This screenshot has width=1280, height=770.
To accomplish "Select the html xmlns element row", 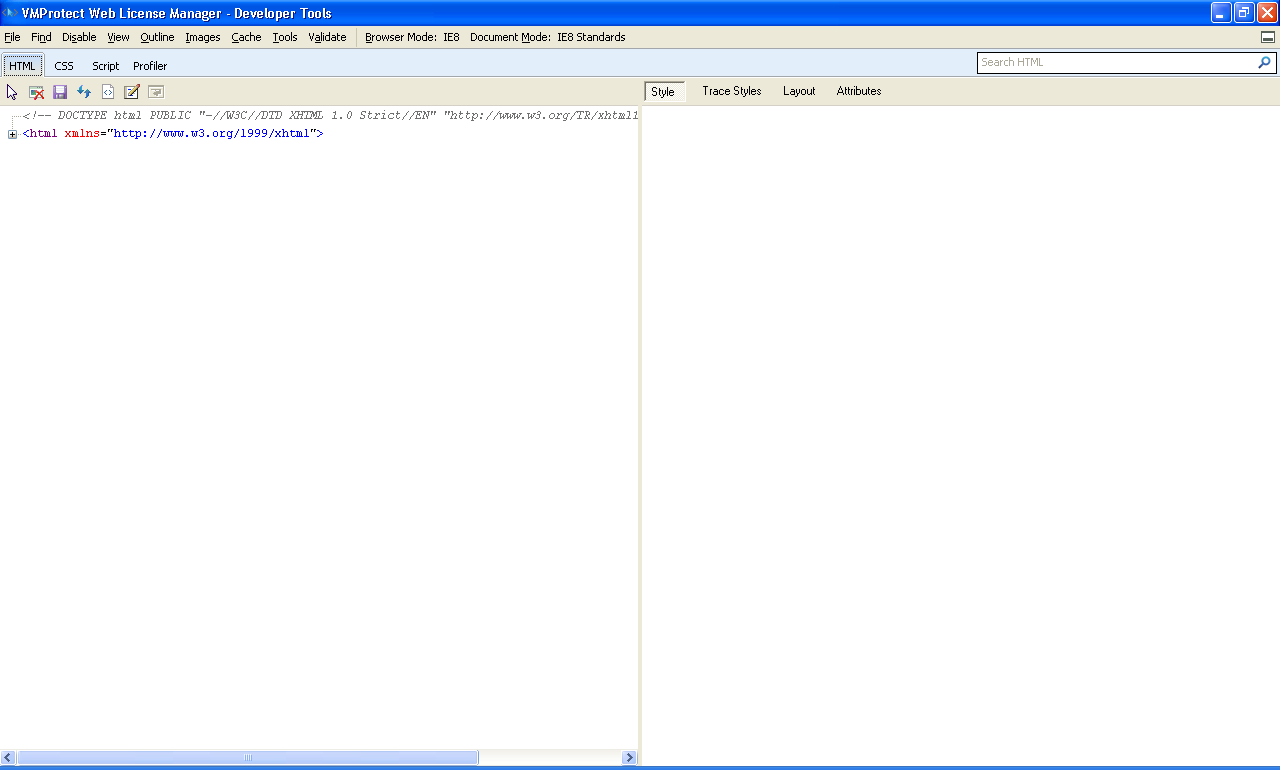I will [172, 134].
